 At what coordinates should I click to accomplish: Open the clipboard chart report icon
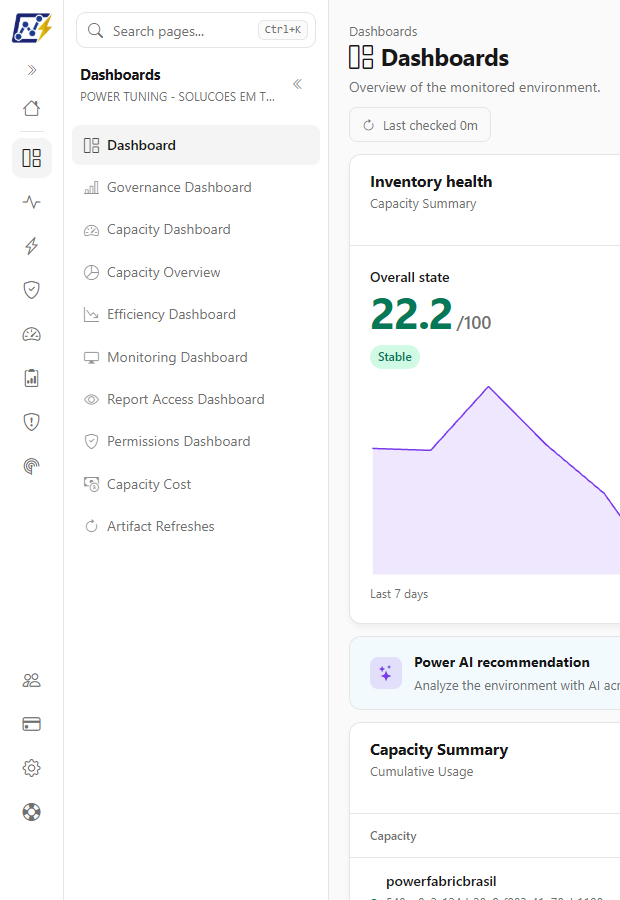pos(32,378)
